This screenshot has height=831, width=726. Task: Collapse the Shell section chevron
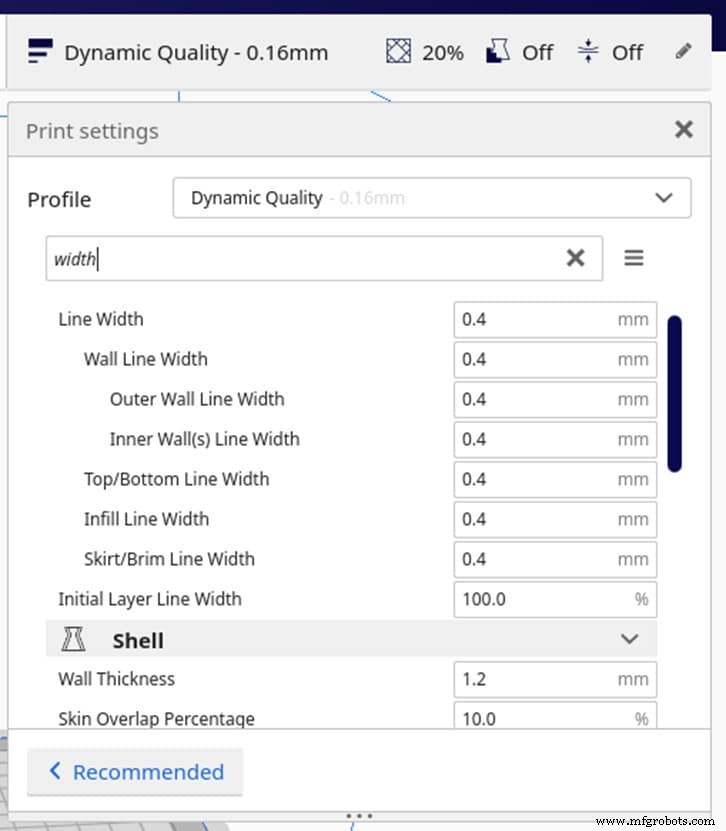tap(630, 639)
